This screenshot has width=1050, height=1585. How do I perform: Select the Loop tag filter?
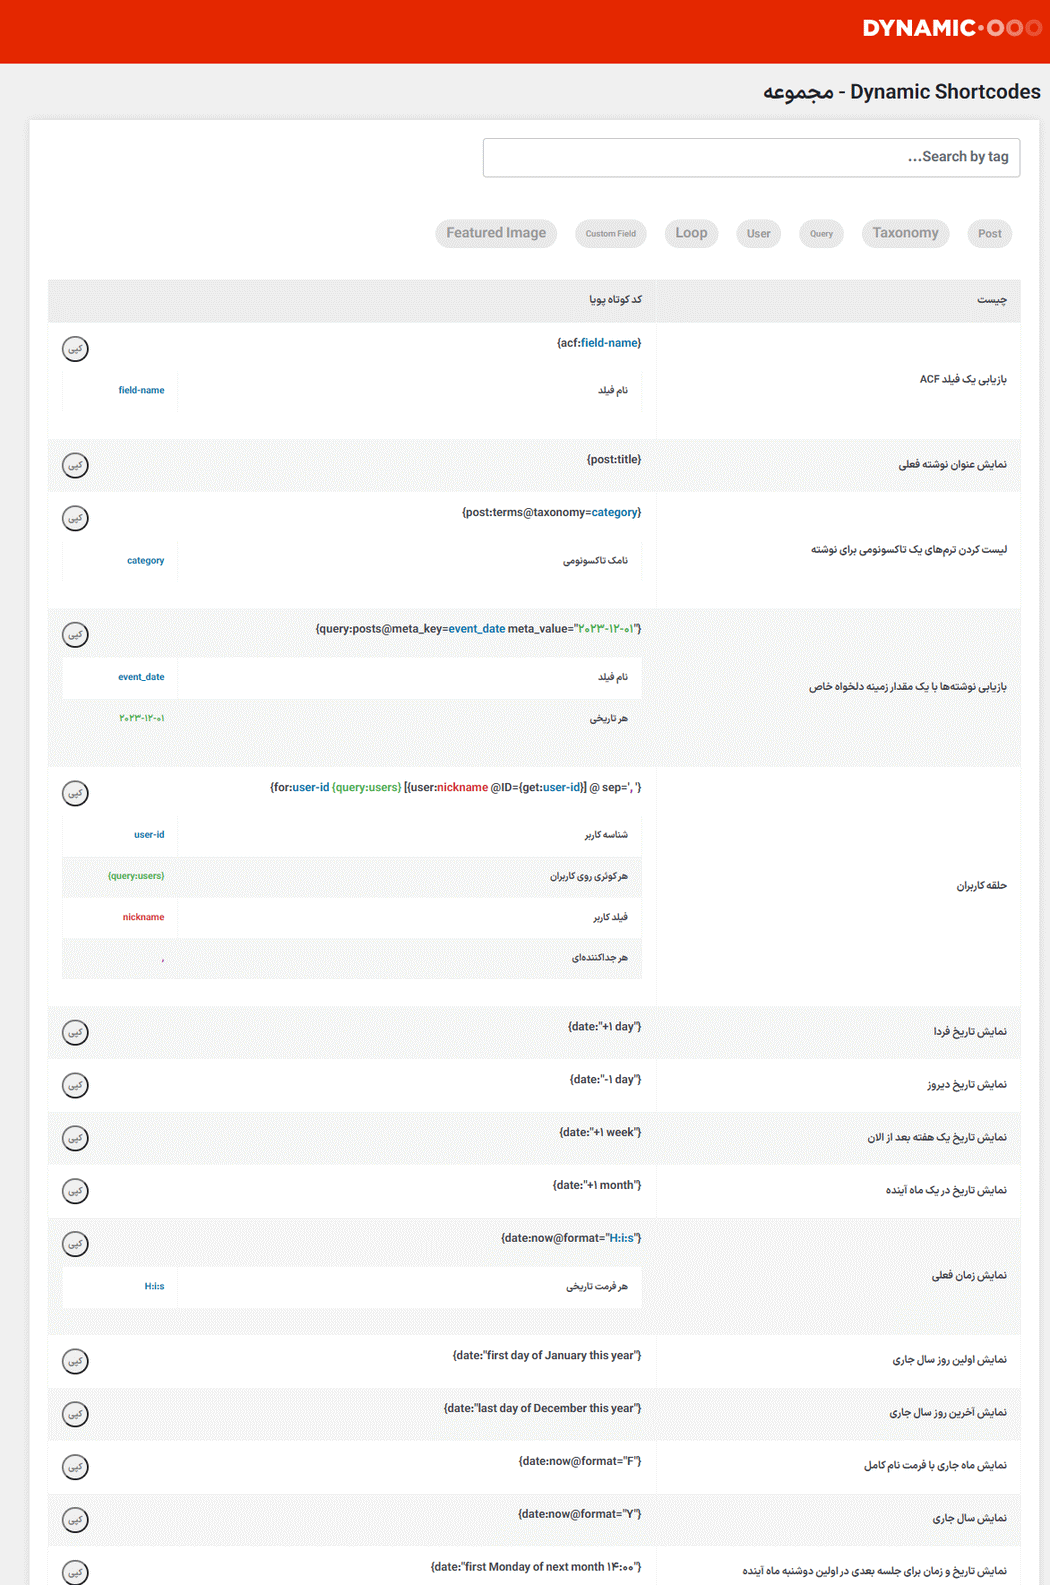[691, 233]
